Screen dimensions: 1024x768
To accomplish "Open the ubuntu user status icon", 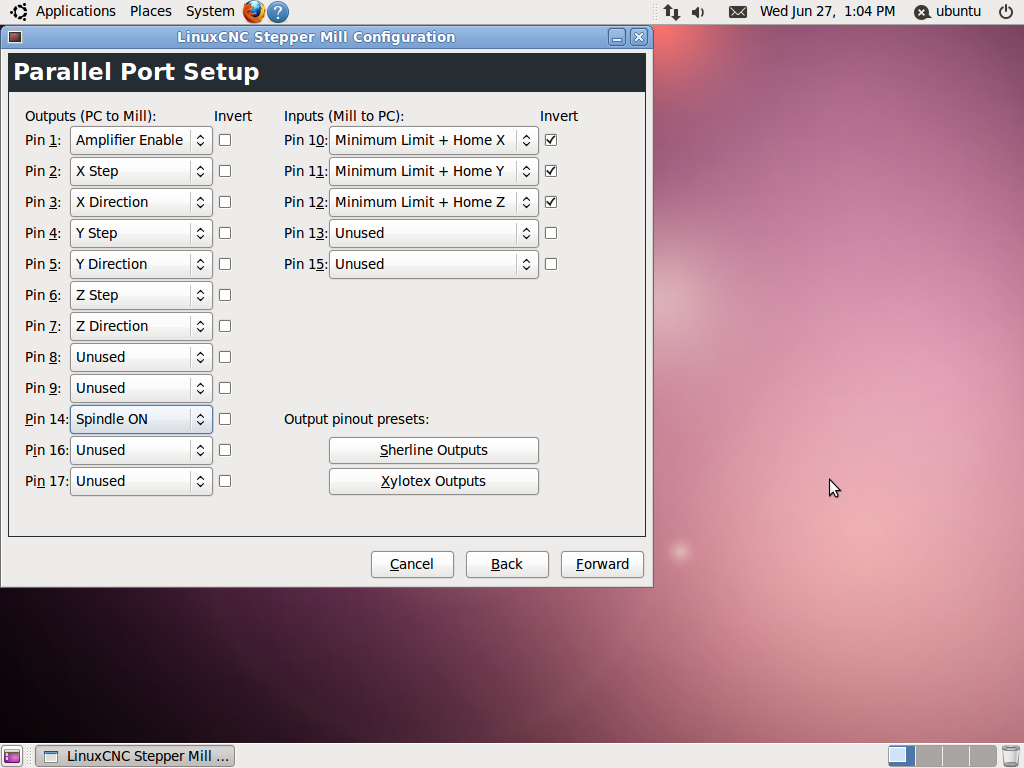I will point(921,12).
